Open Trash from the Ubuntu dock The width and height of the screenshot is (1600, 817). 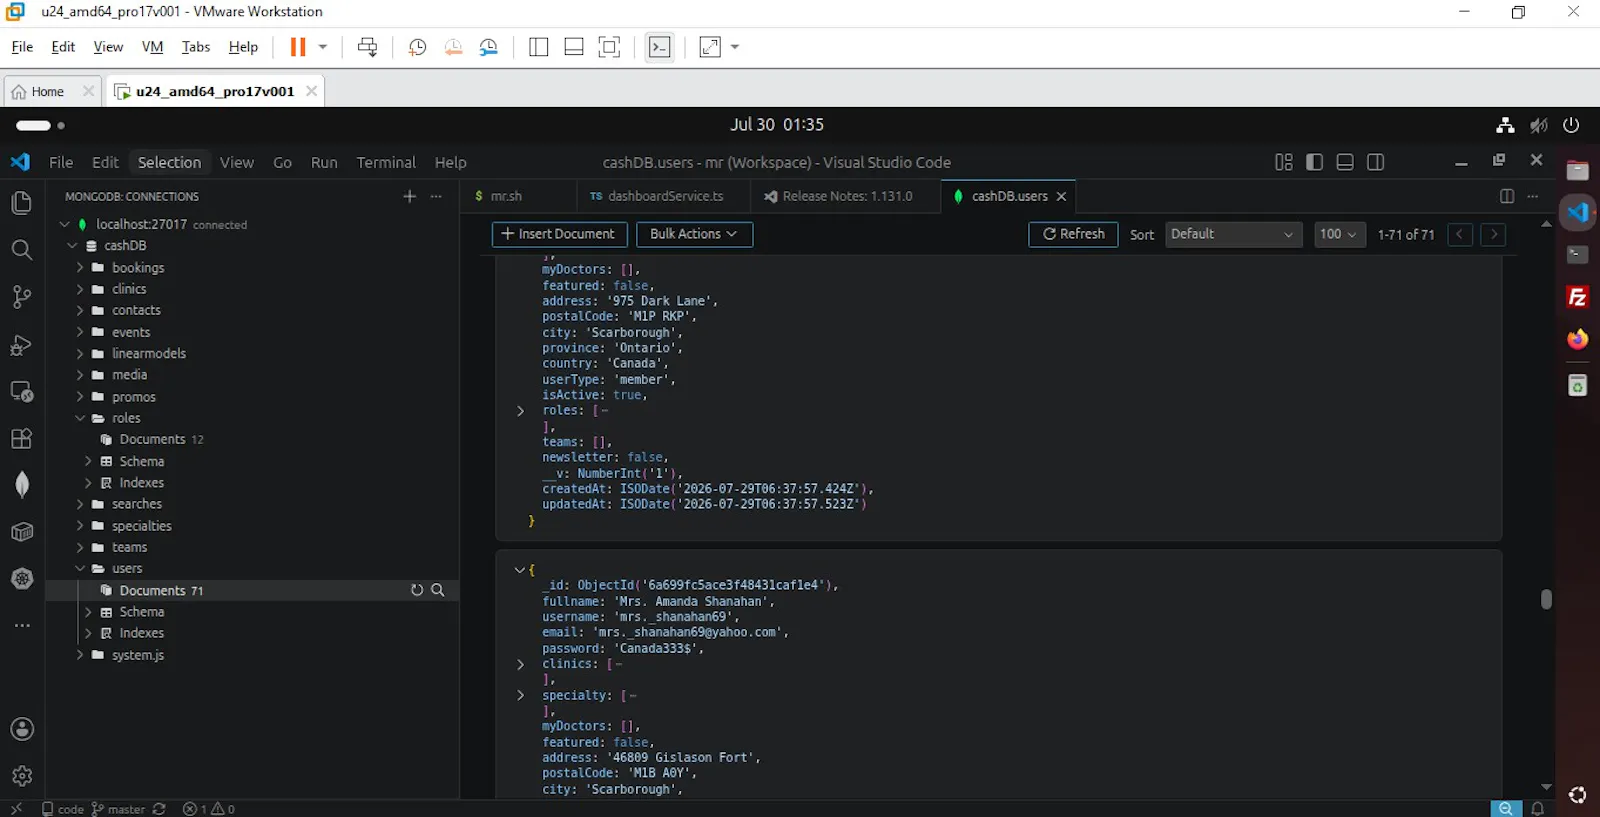click(x=1578, y=386)
